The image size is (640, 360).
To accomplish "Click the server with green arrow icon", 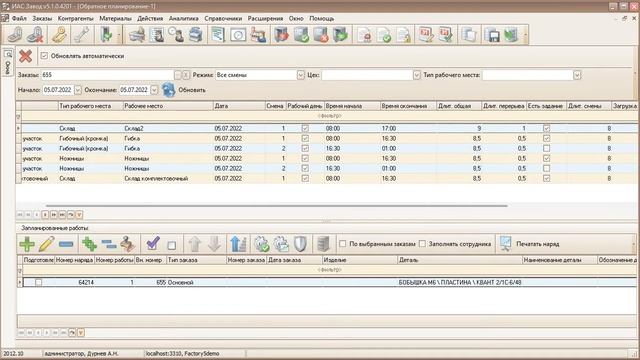I will [x=340, y=35].
